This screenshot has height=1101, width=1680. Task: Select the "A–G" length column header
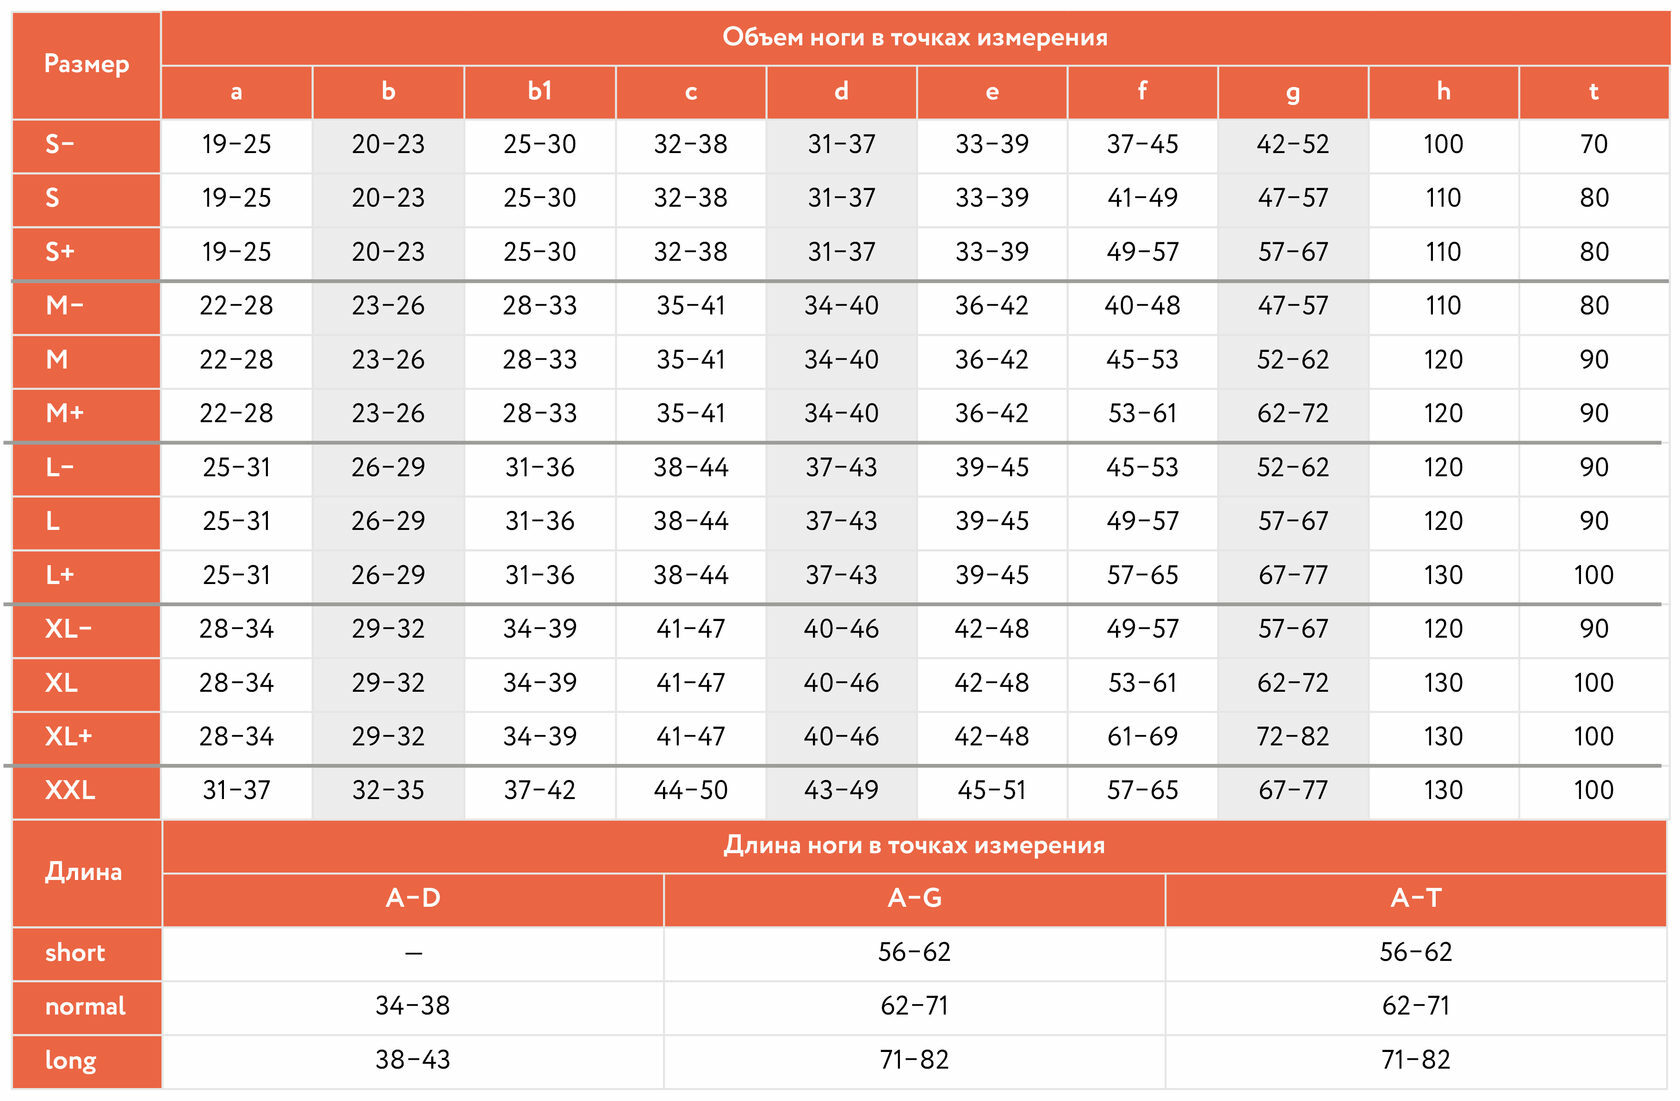914,899
